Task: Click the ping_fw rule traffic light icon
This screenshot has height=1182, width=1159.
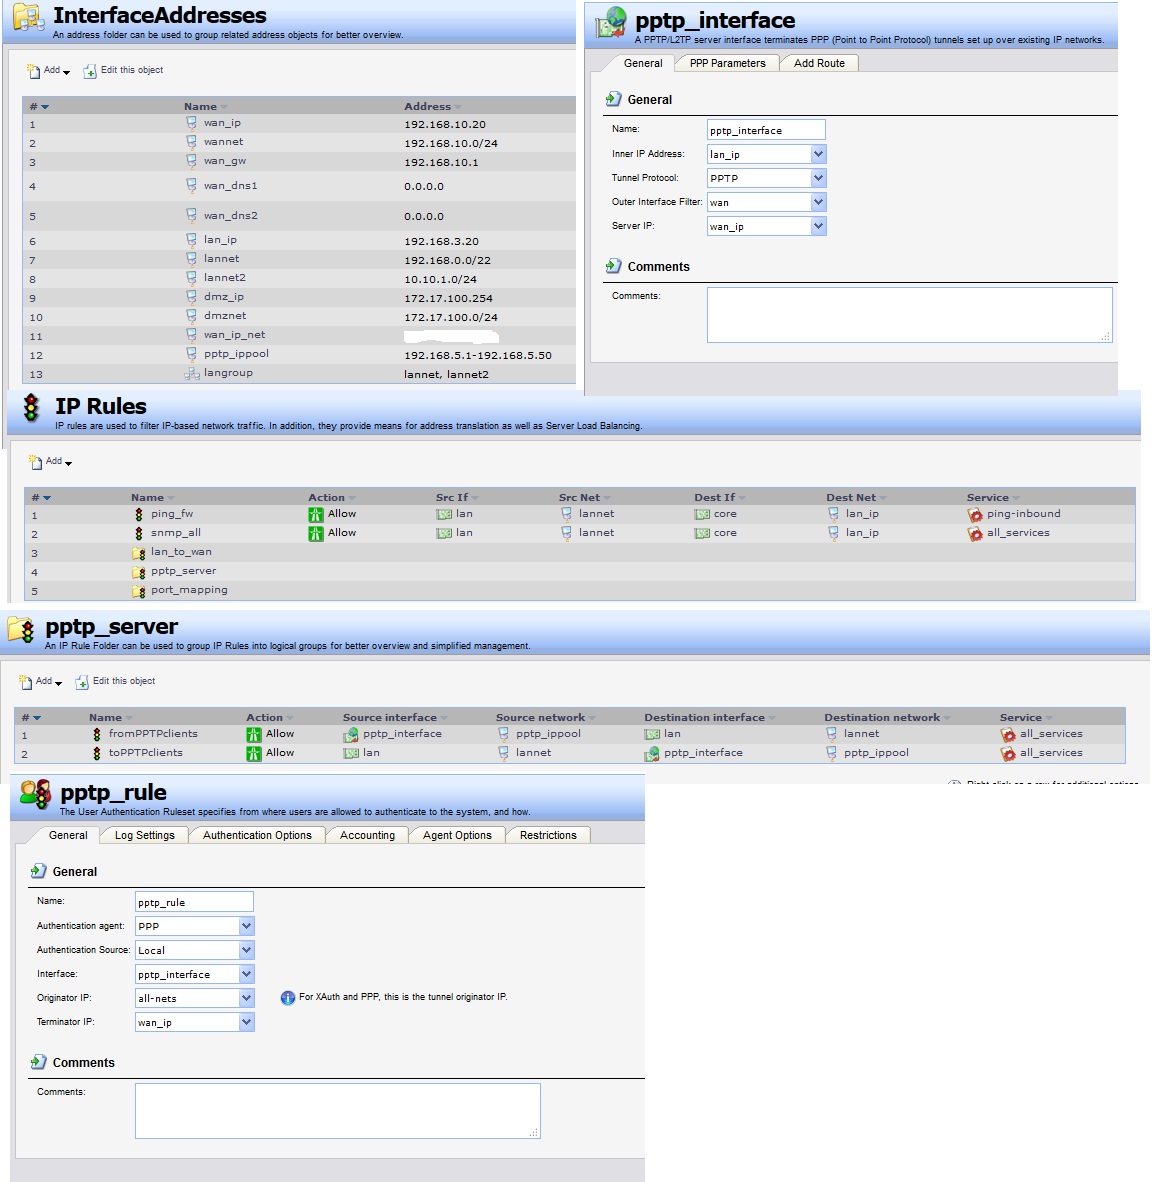Action: click(139, 514)
